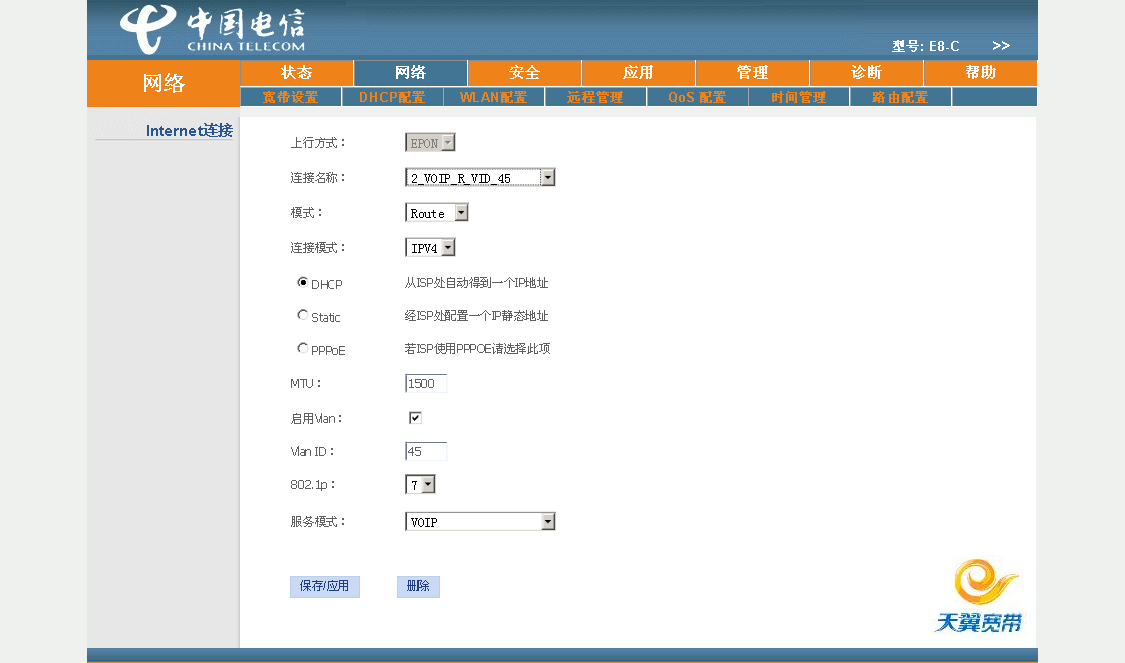Image resolution: width=1125 pixels, height=663 pixels.
Task: Open the QoS 配置 submenu
Action: pyautogui.click(x=697, y=97)
